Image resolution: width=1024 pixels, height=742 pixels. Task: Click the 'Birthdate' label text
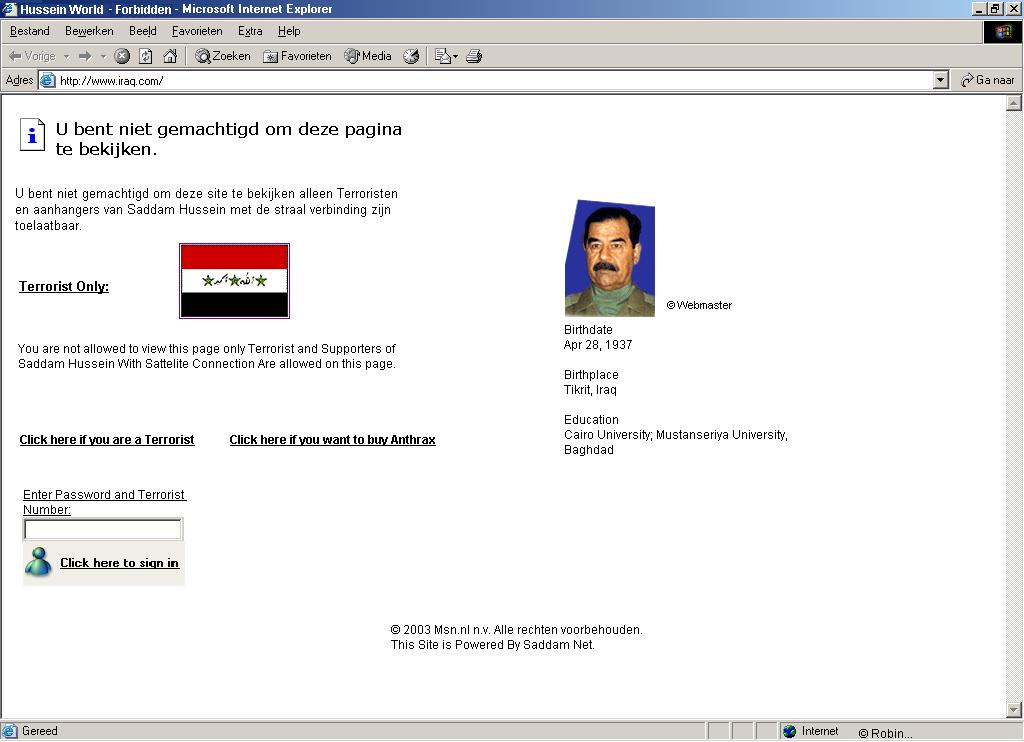588,330
